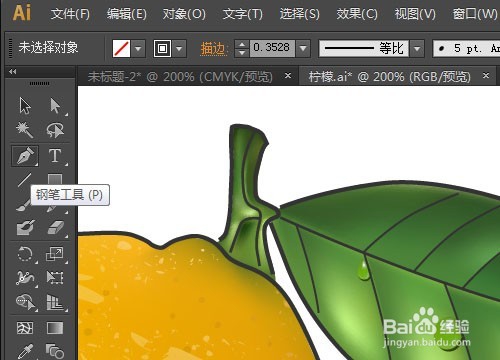This screenshot has width=500, height=360.
Task: Pick the Type tool
Action: click(x=55, y=156)
